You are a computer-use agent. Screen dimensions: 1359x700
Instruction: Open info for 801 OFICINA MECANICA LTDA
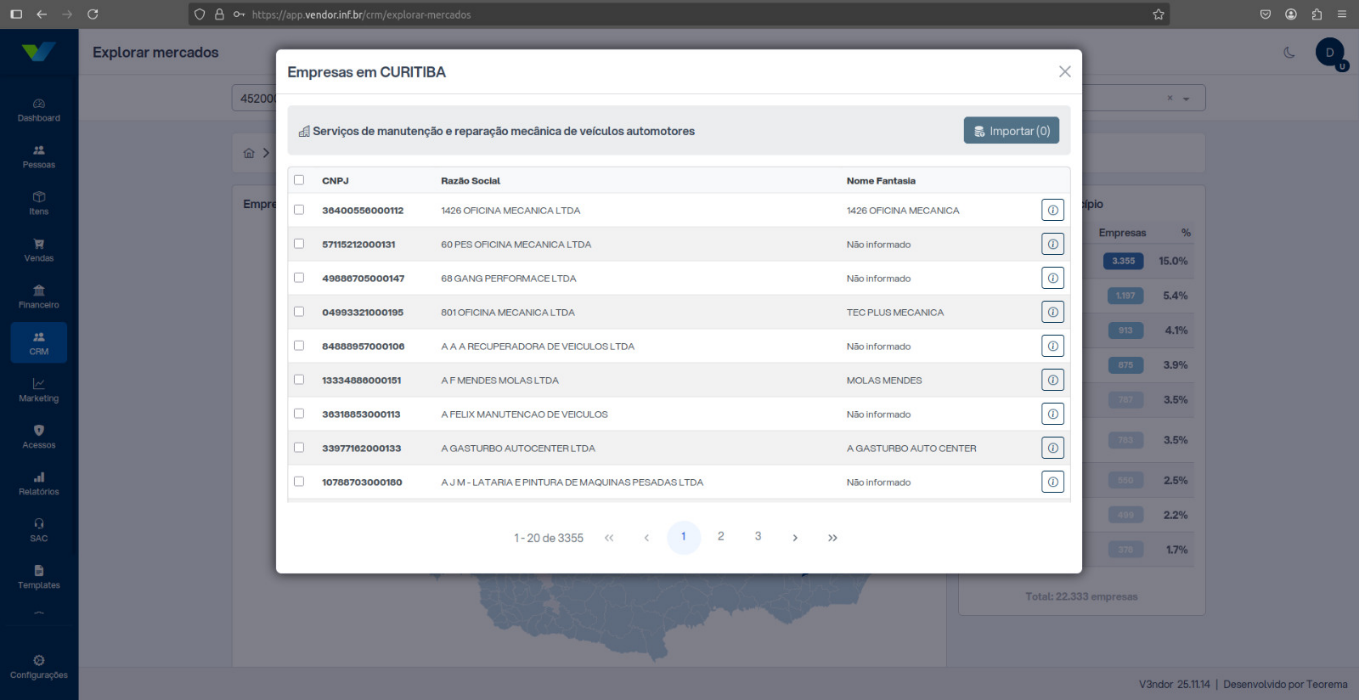click(x=1052, y=312)
